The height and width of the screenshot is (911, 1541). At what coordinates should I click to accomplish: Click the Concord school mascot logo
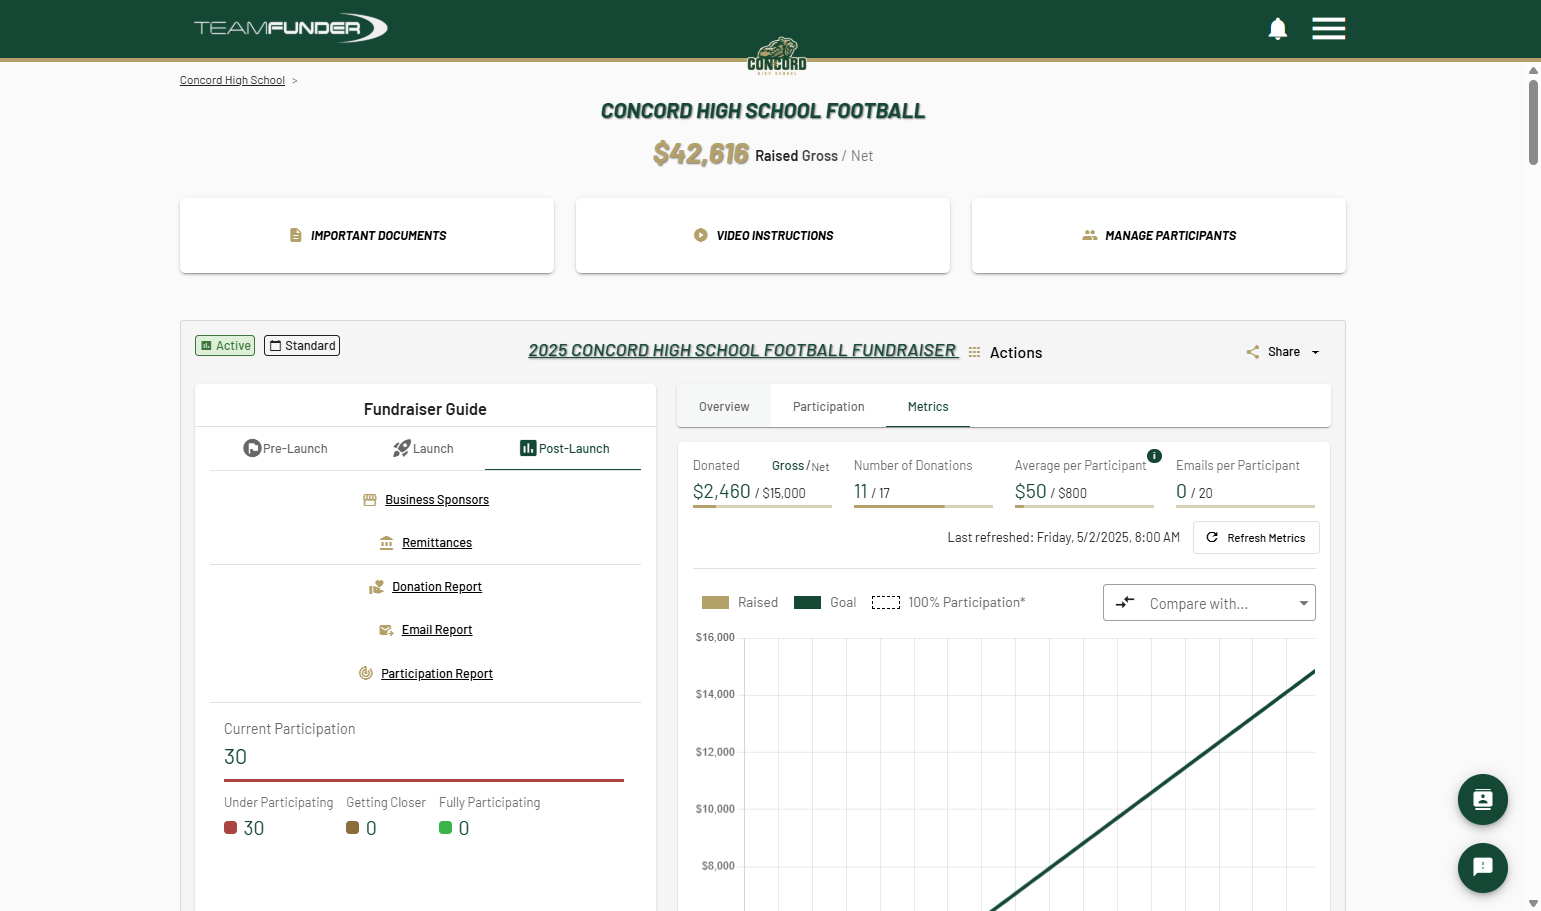tap(777, 56)
